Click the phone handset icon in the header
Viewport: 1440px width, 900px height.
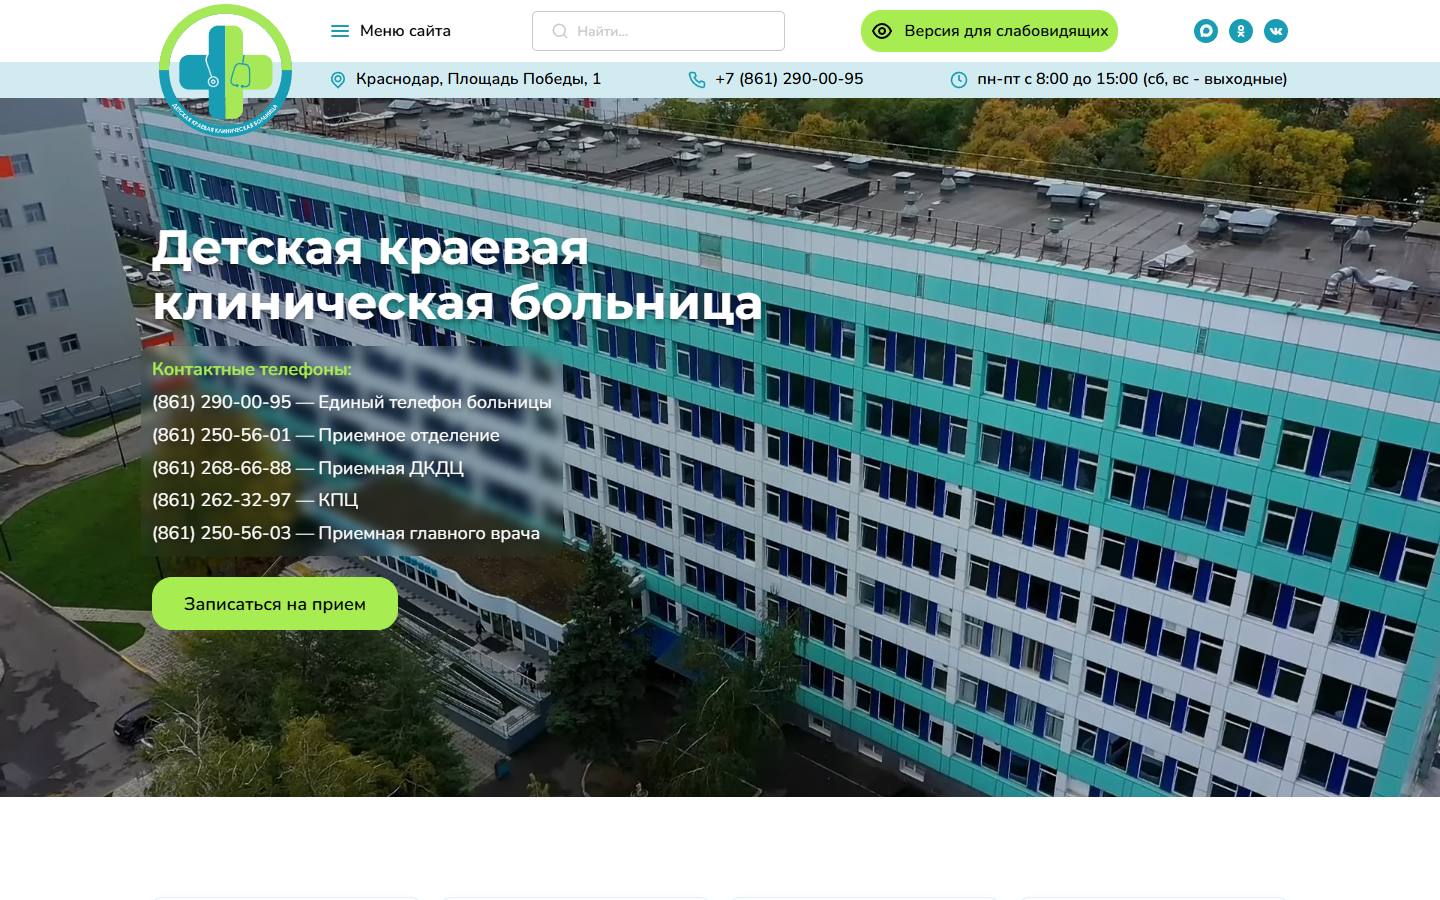[x=697, y=80]
